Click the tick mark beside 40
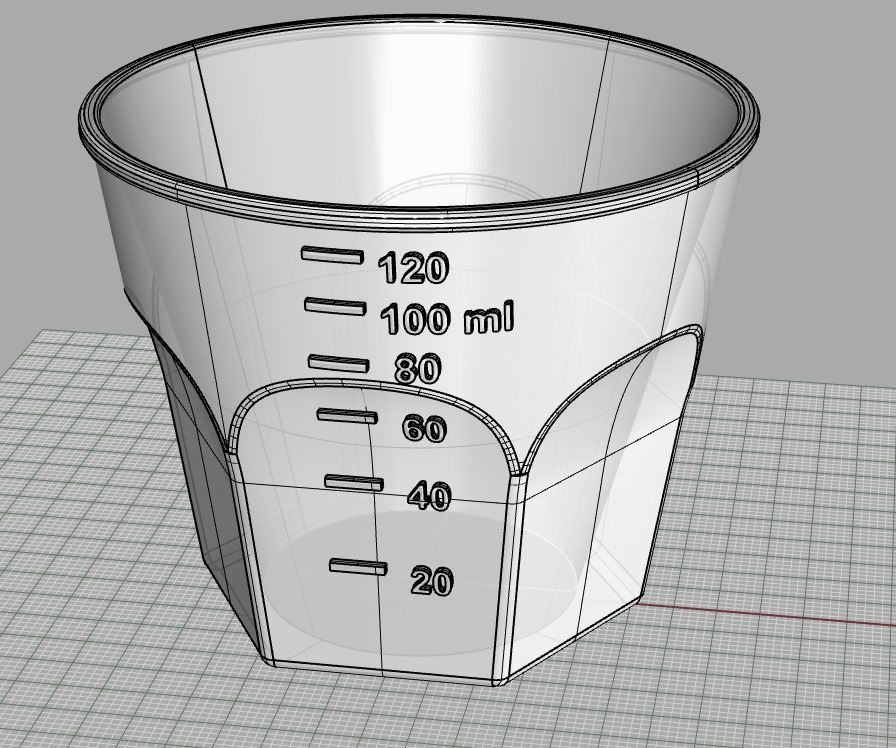The image size is (896, 748). [x=354, y=482]
